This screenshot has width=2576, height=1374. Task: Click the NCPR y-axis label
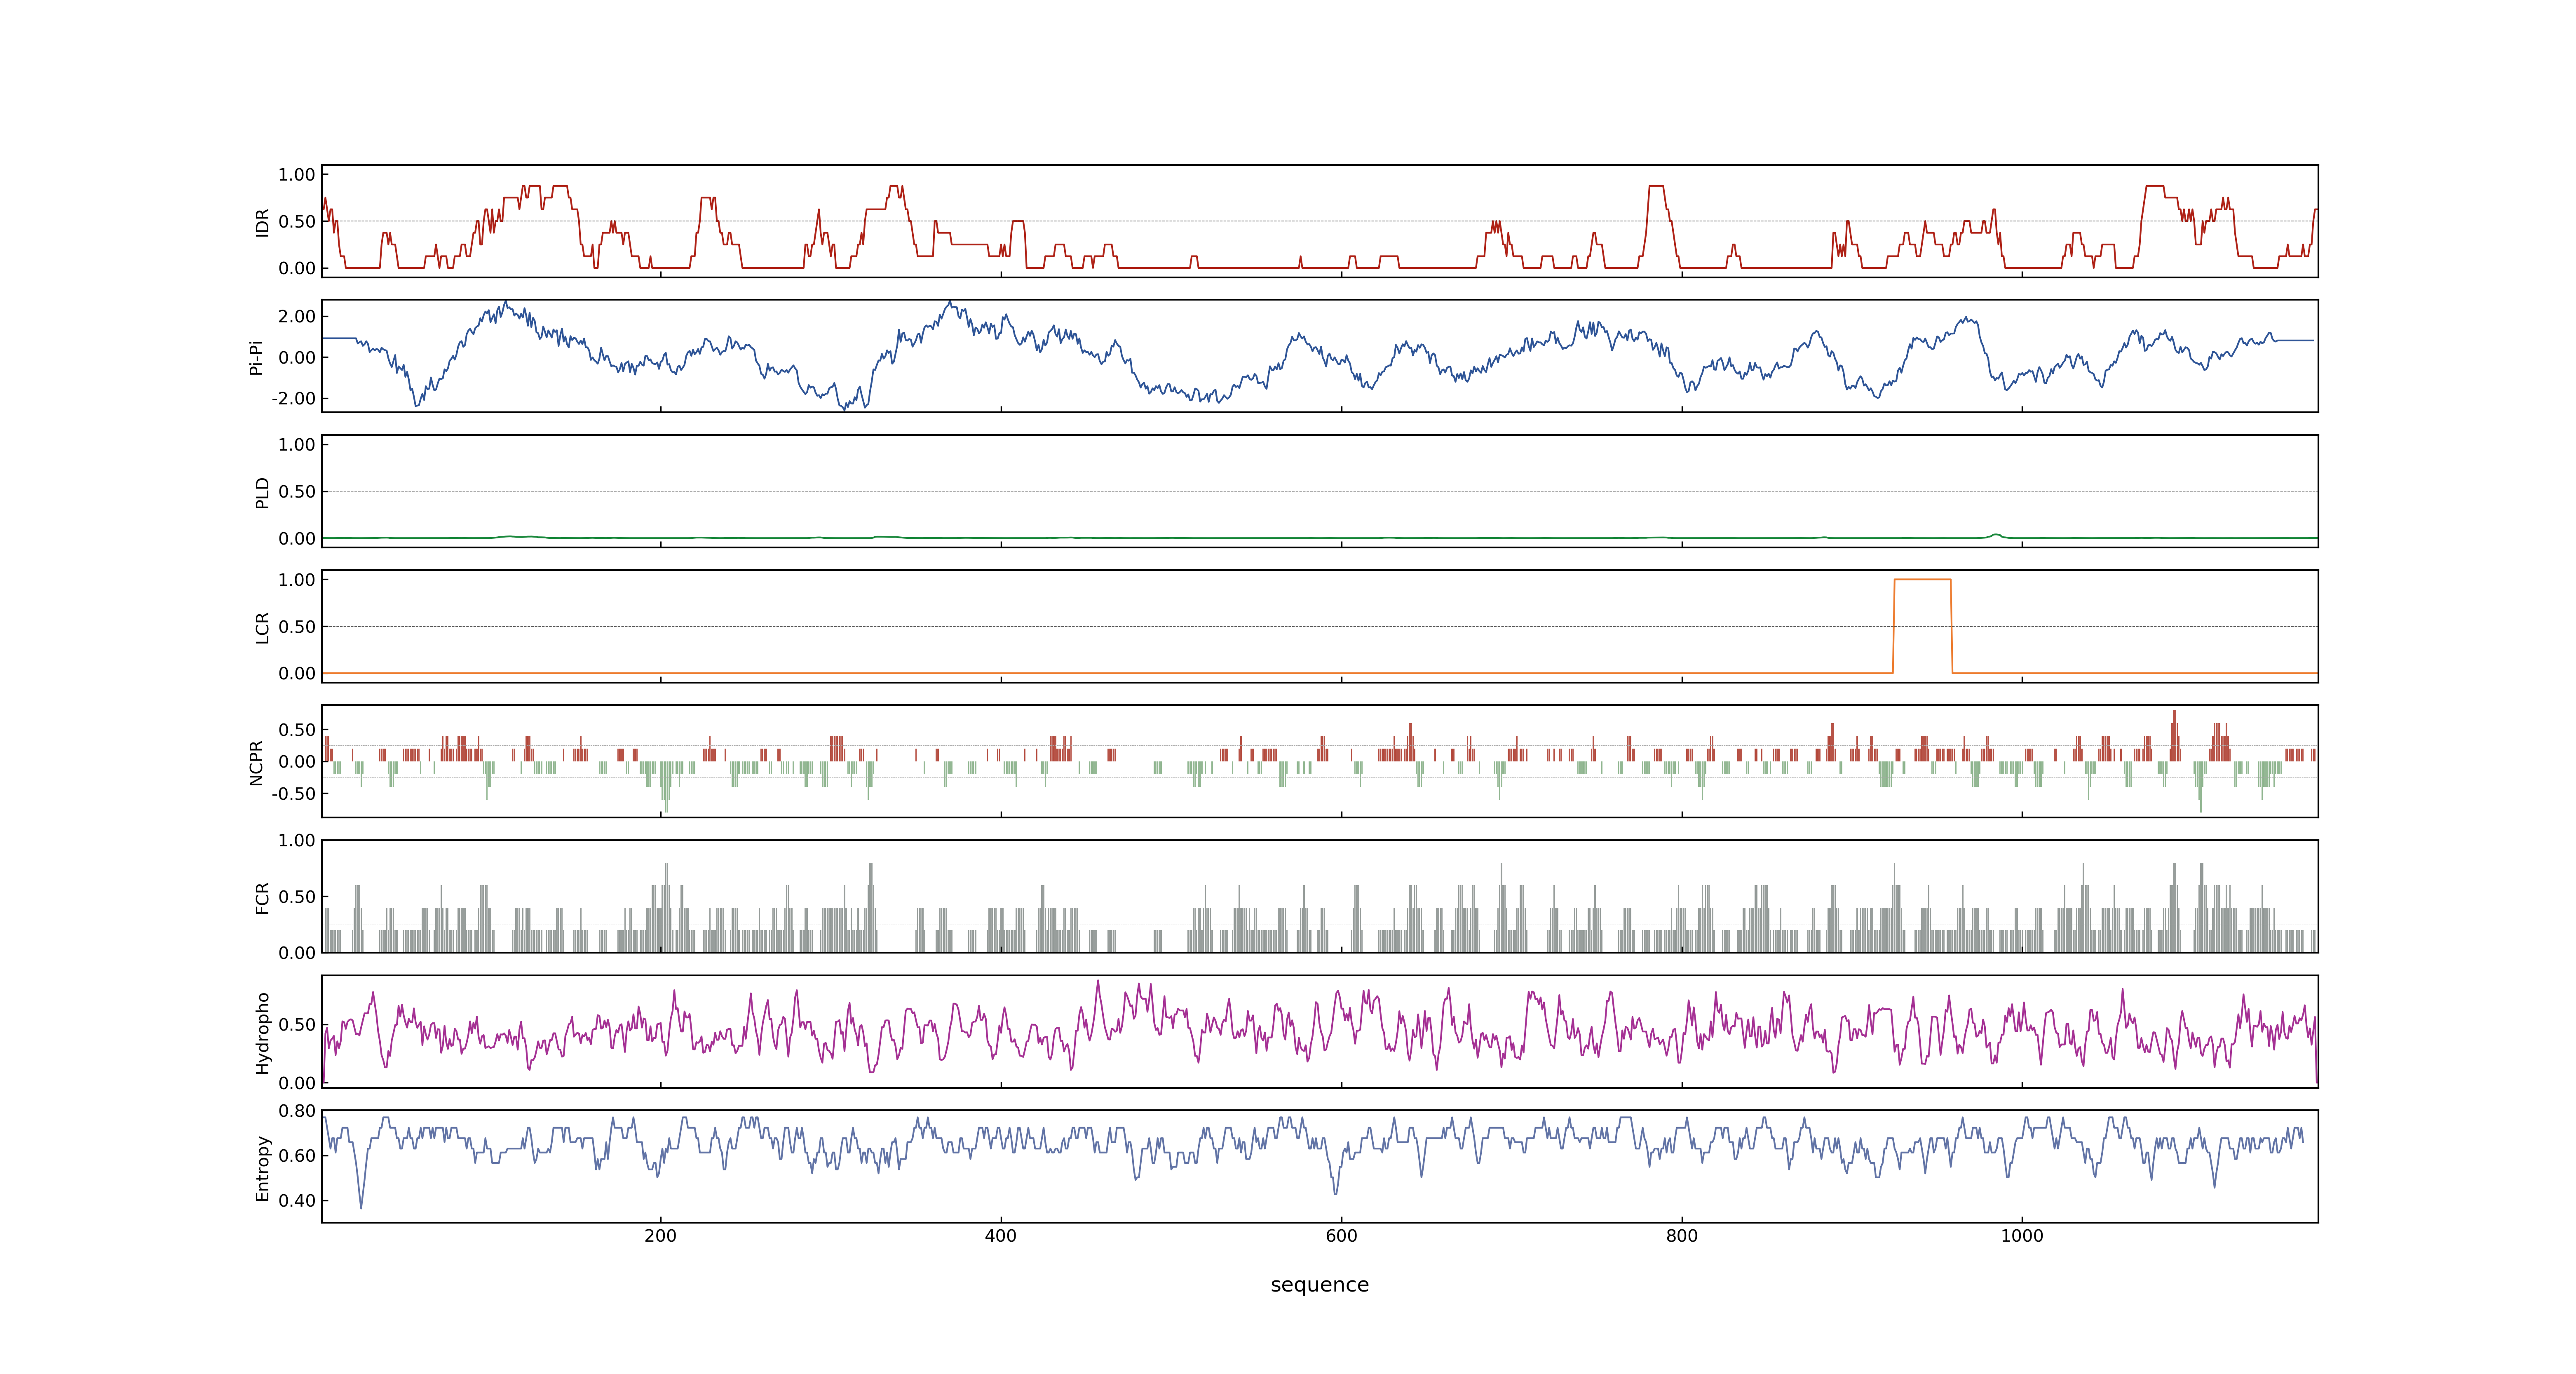256,763
